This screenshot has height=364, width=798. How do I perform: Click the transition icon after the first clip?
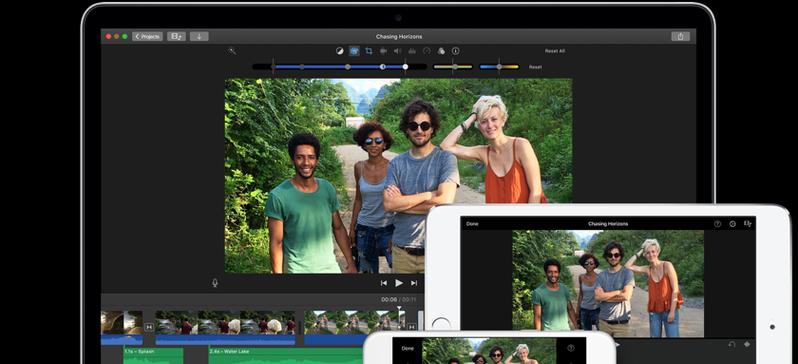[x=149, y=327]
